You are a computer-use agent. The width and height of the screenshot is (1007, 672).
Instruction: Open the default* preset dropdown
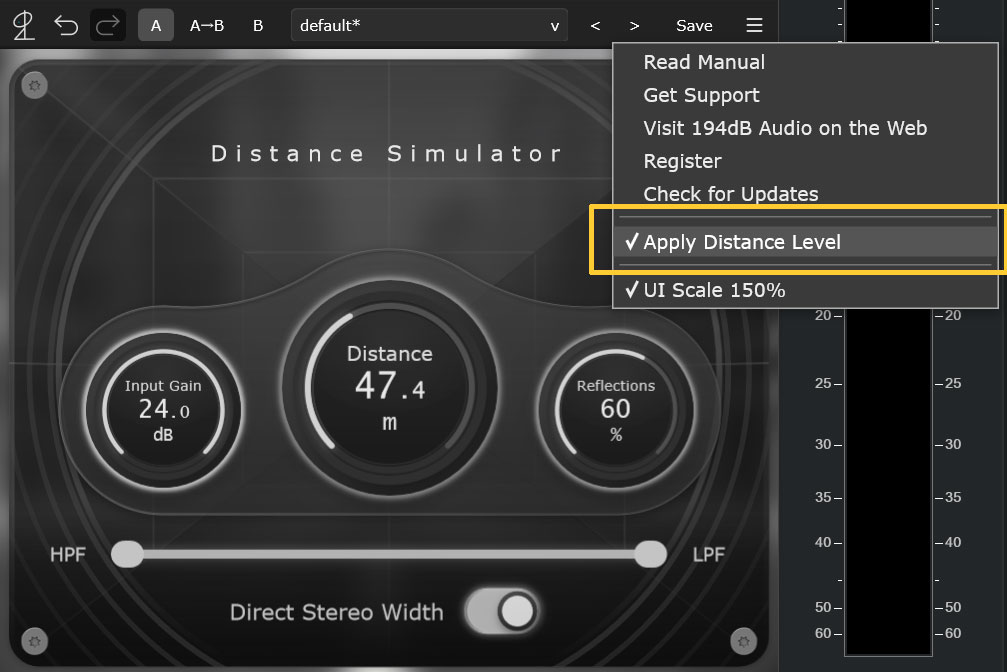[x=429, y=26]
